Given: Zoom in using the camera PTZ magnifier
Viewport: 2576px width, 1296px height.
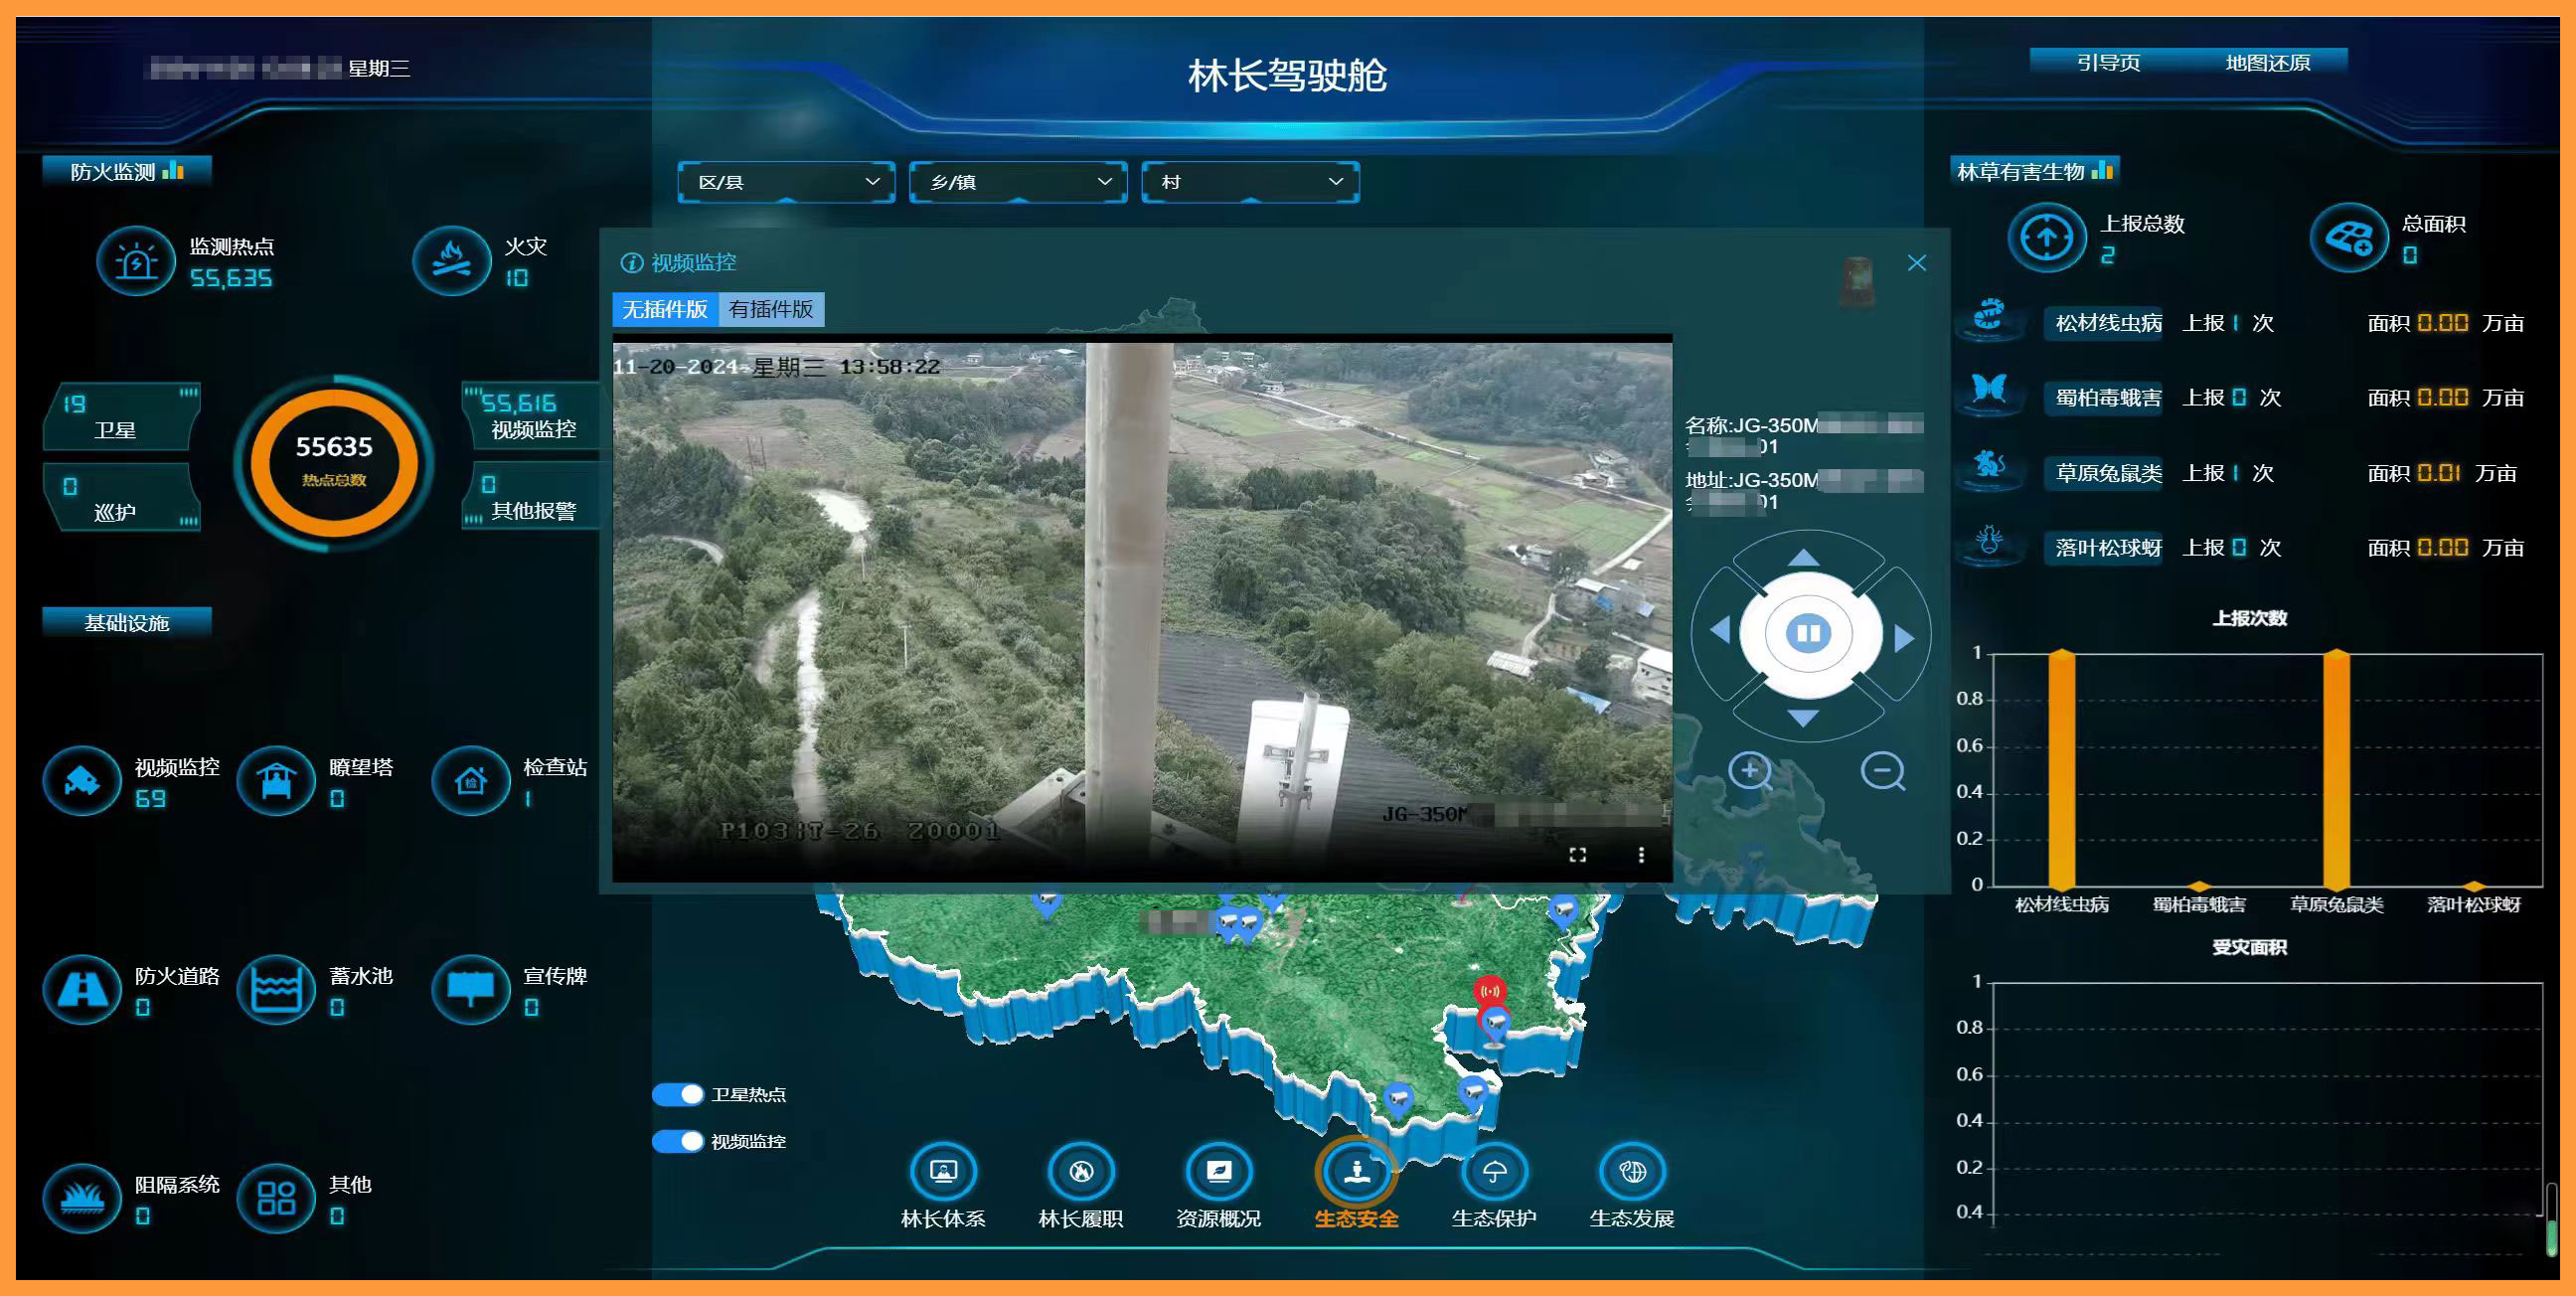Looking at the screenshot, I should tap(1748, 771).
